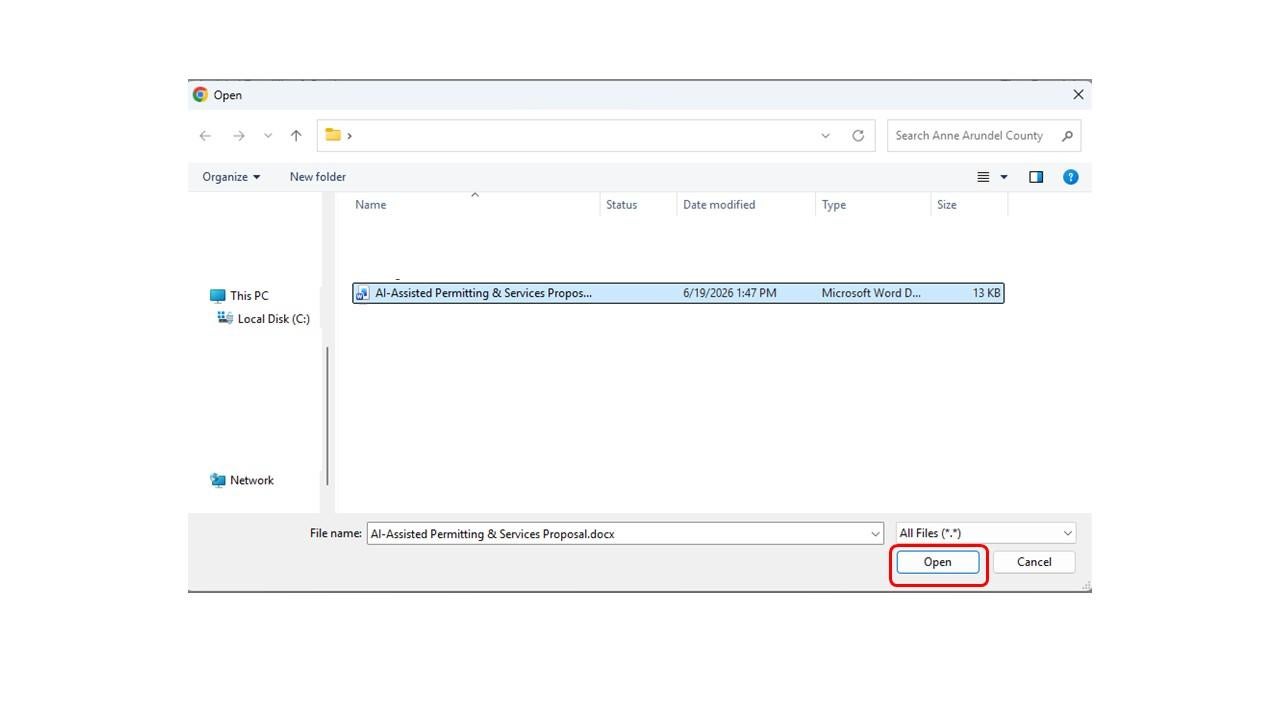Go up one folder level

point(296,136)
